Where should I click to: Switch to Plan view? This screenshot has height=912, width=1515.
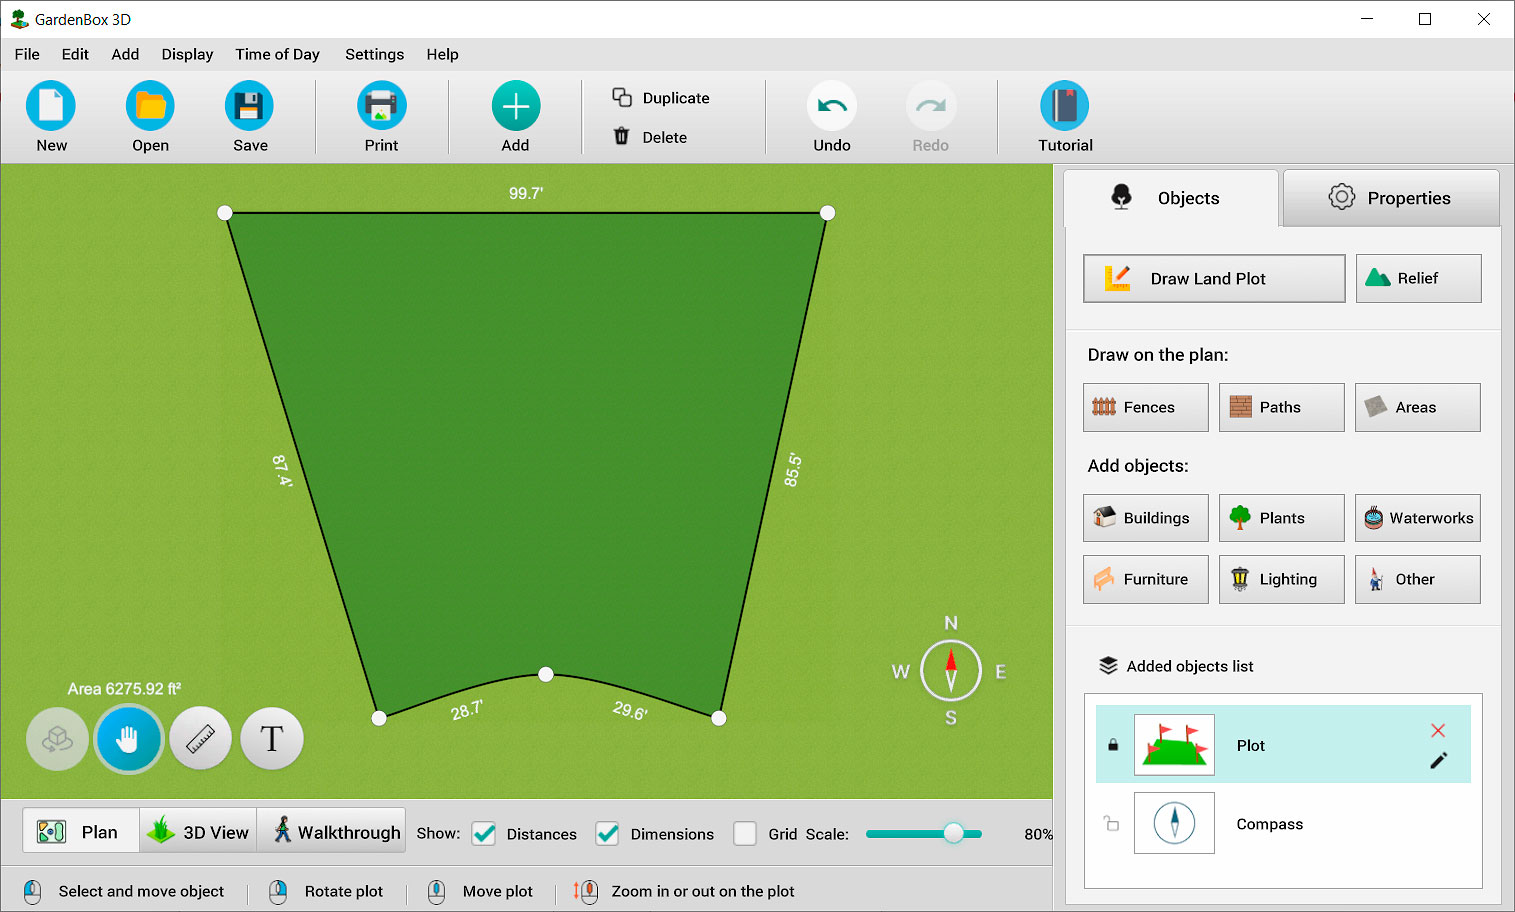81,831
